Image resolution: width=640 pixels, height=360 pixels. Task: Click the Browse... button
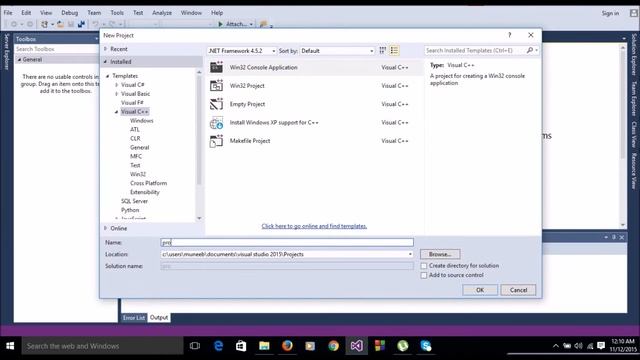[x=440, y=254]
